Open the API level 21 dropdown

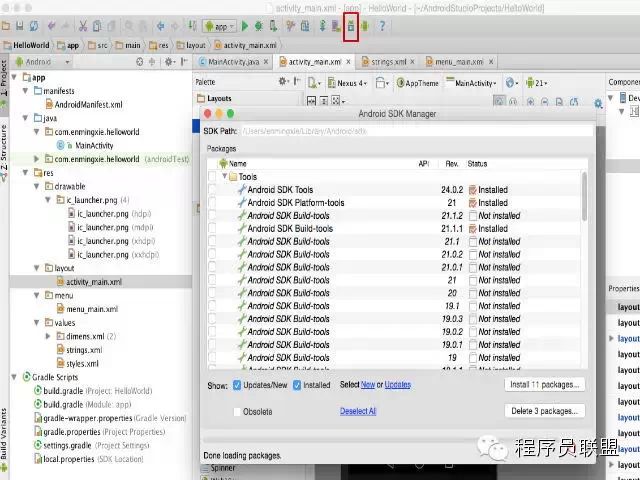pos(537,83)
